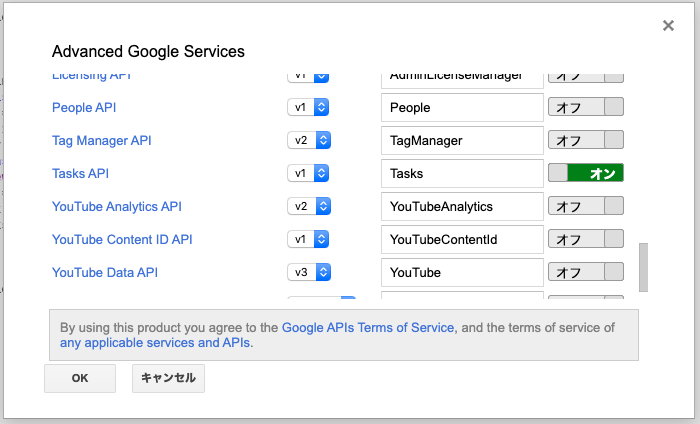The width and height of the screenshot is (700, 424).
Task: Open People API version dropdown
Action: click(x=308, y=107)
